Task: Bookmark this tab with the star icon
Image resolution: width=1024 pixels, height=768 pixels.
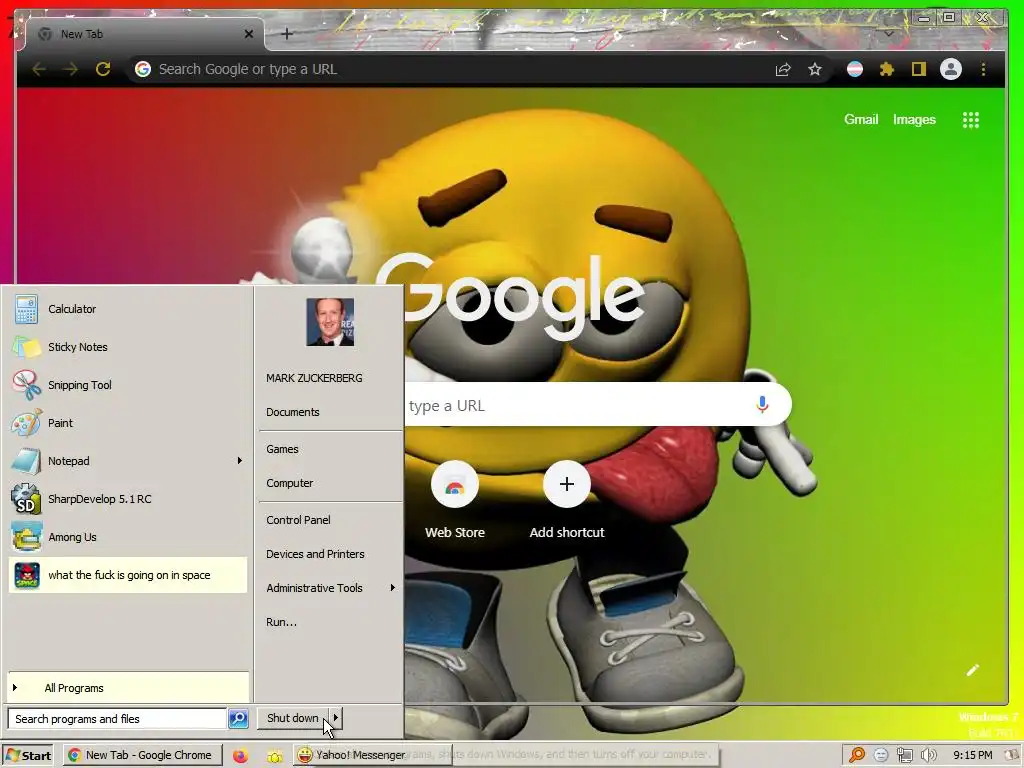Action: tap(814, 69)
